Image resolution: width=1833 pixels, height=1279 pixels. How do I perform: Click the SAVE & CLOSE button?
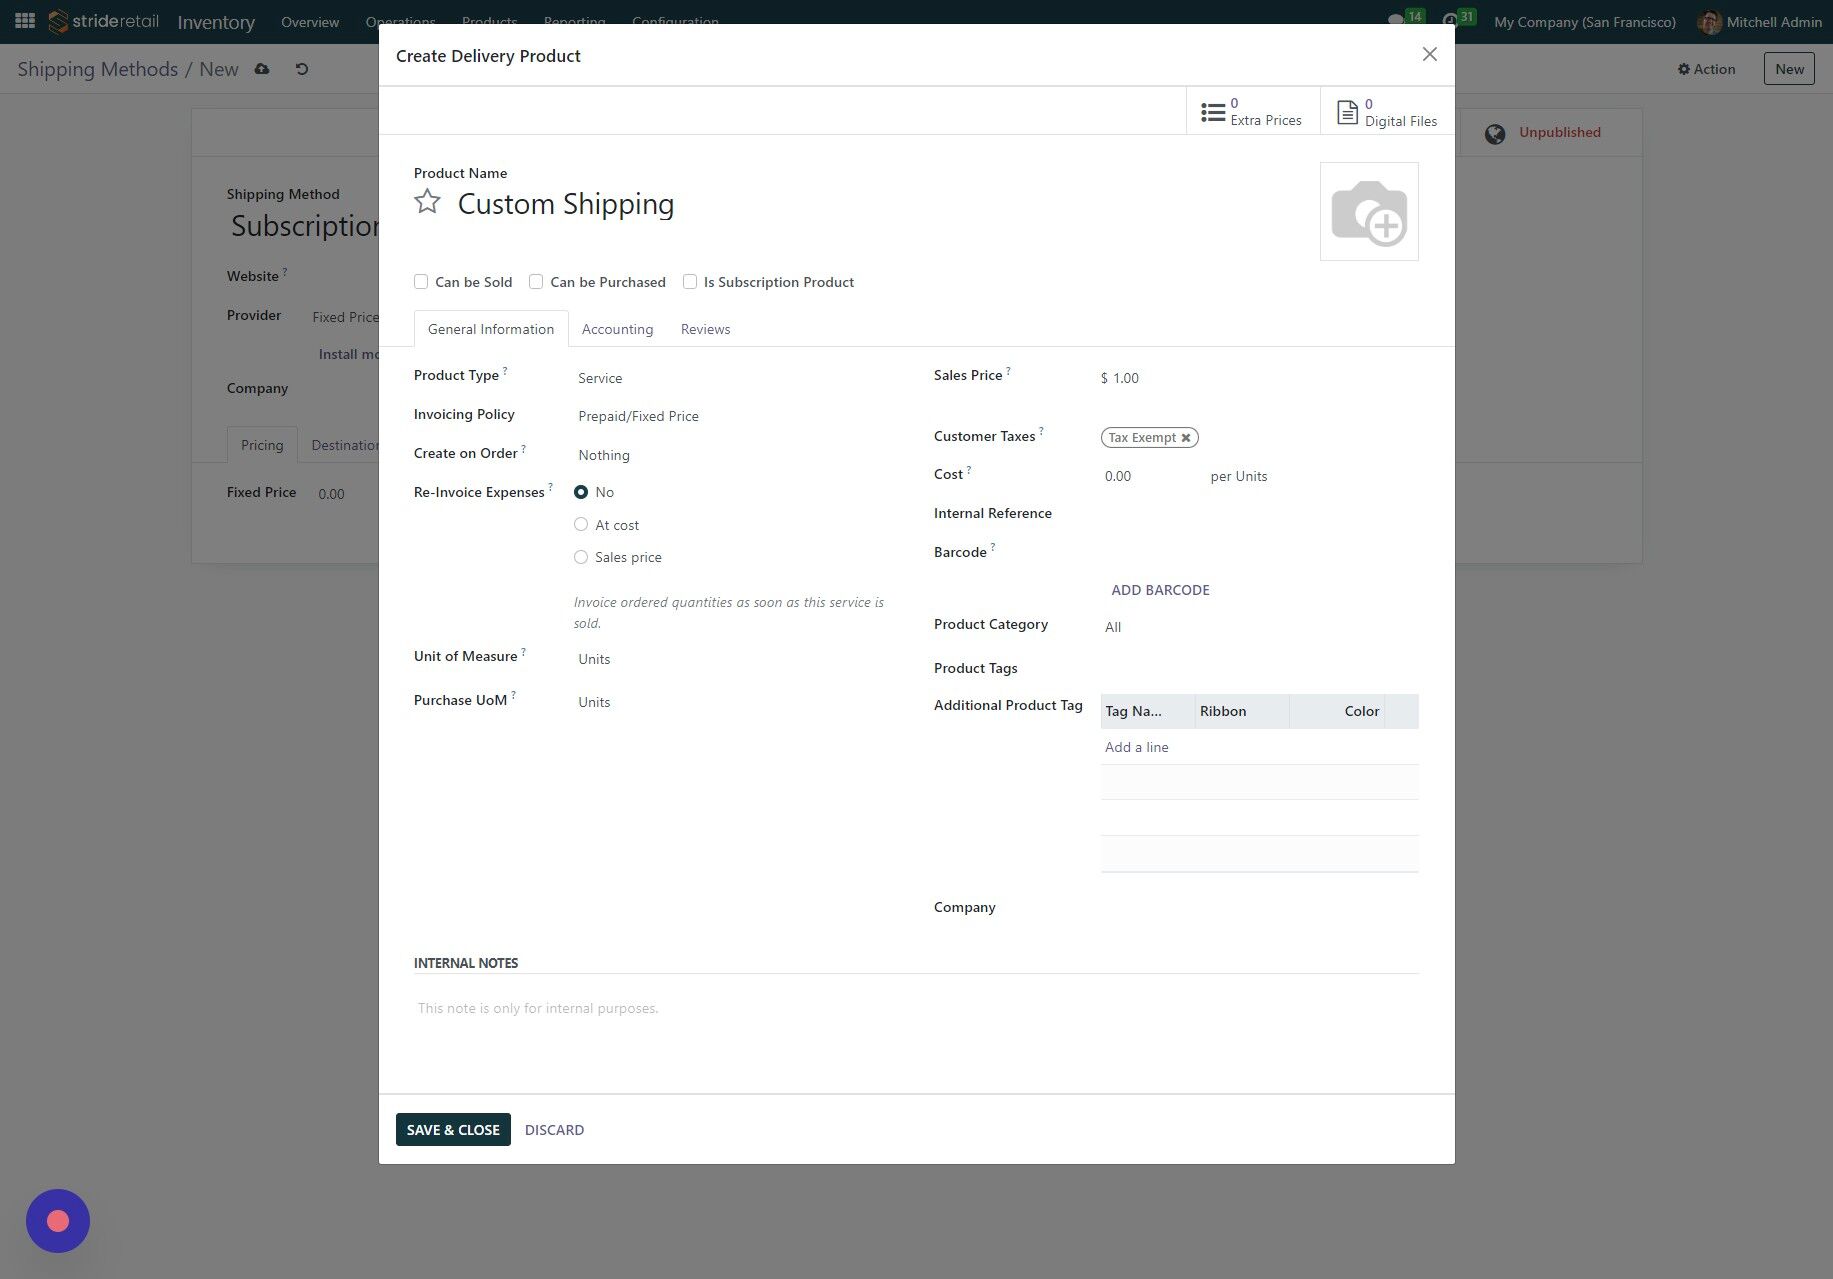pos(452,1129)
